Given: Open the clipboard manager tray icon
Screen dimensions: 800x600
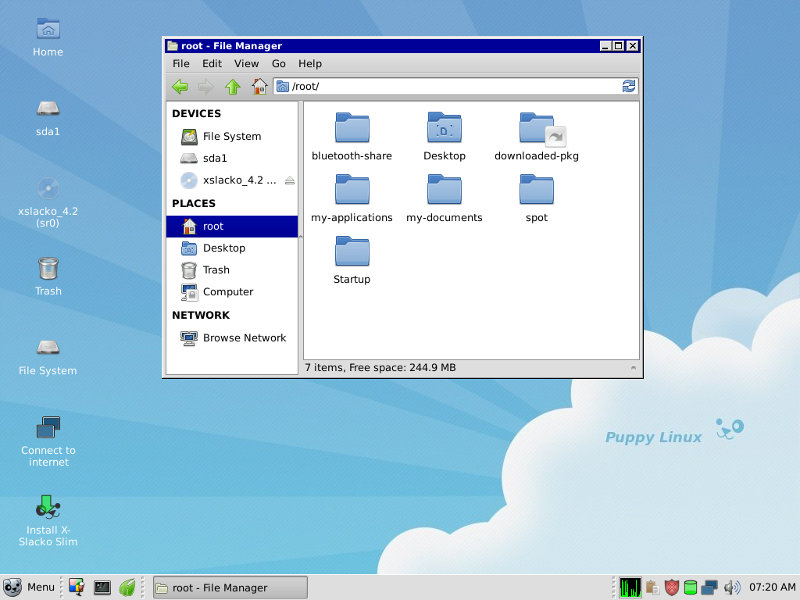Looking at the screenshot, I should (652, 588).
